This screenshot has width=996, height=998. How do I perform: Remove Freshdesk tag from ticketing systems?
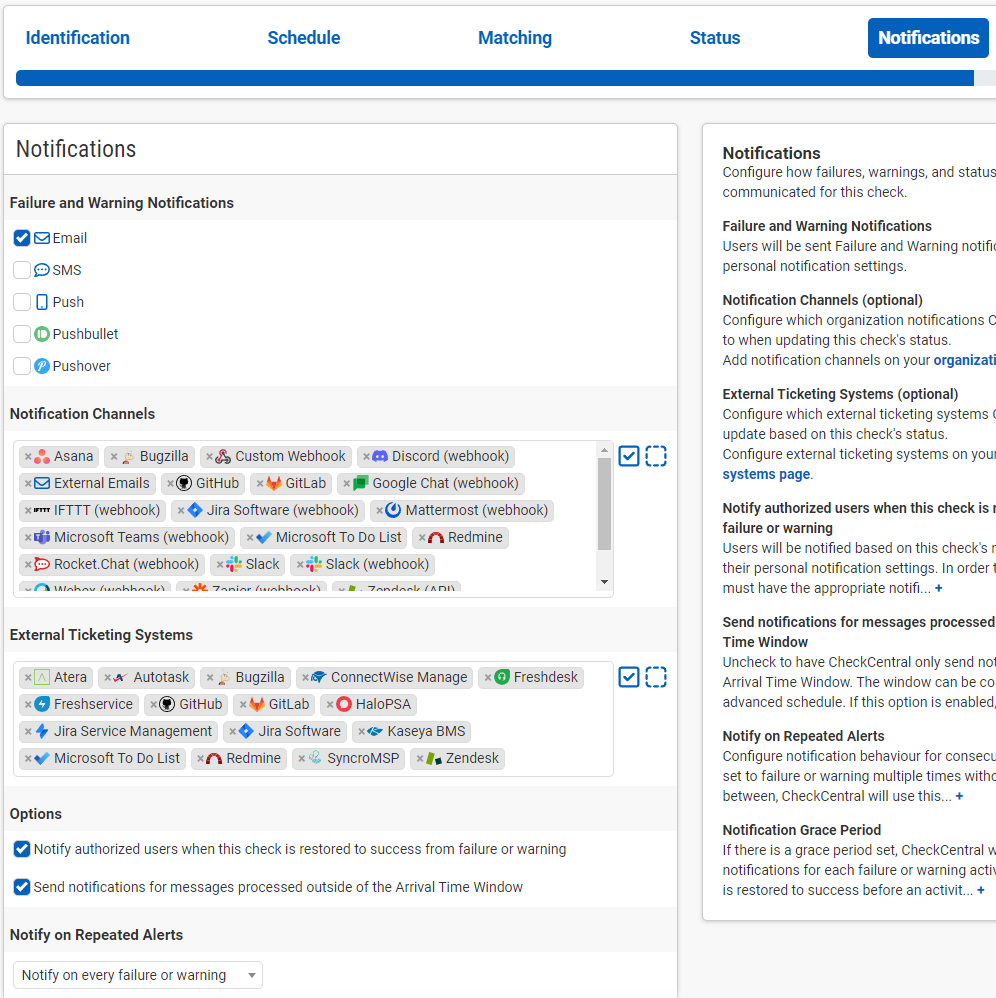[488, 678]
